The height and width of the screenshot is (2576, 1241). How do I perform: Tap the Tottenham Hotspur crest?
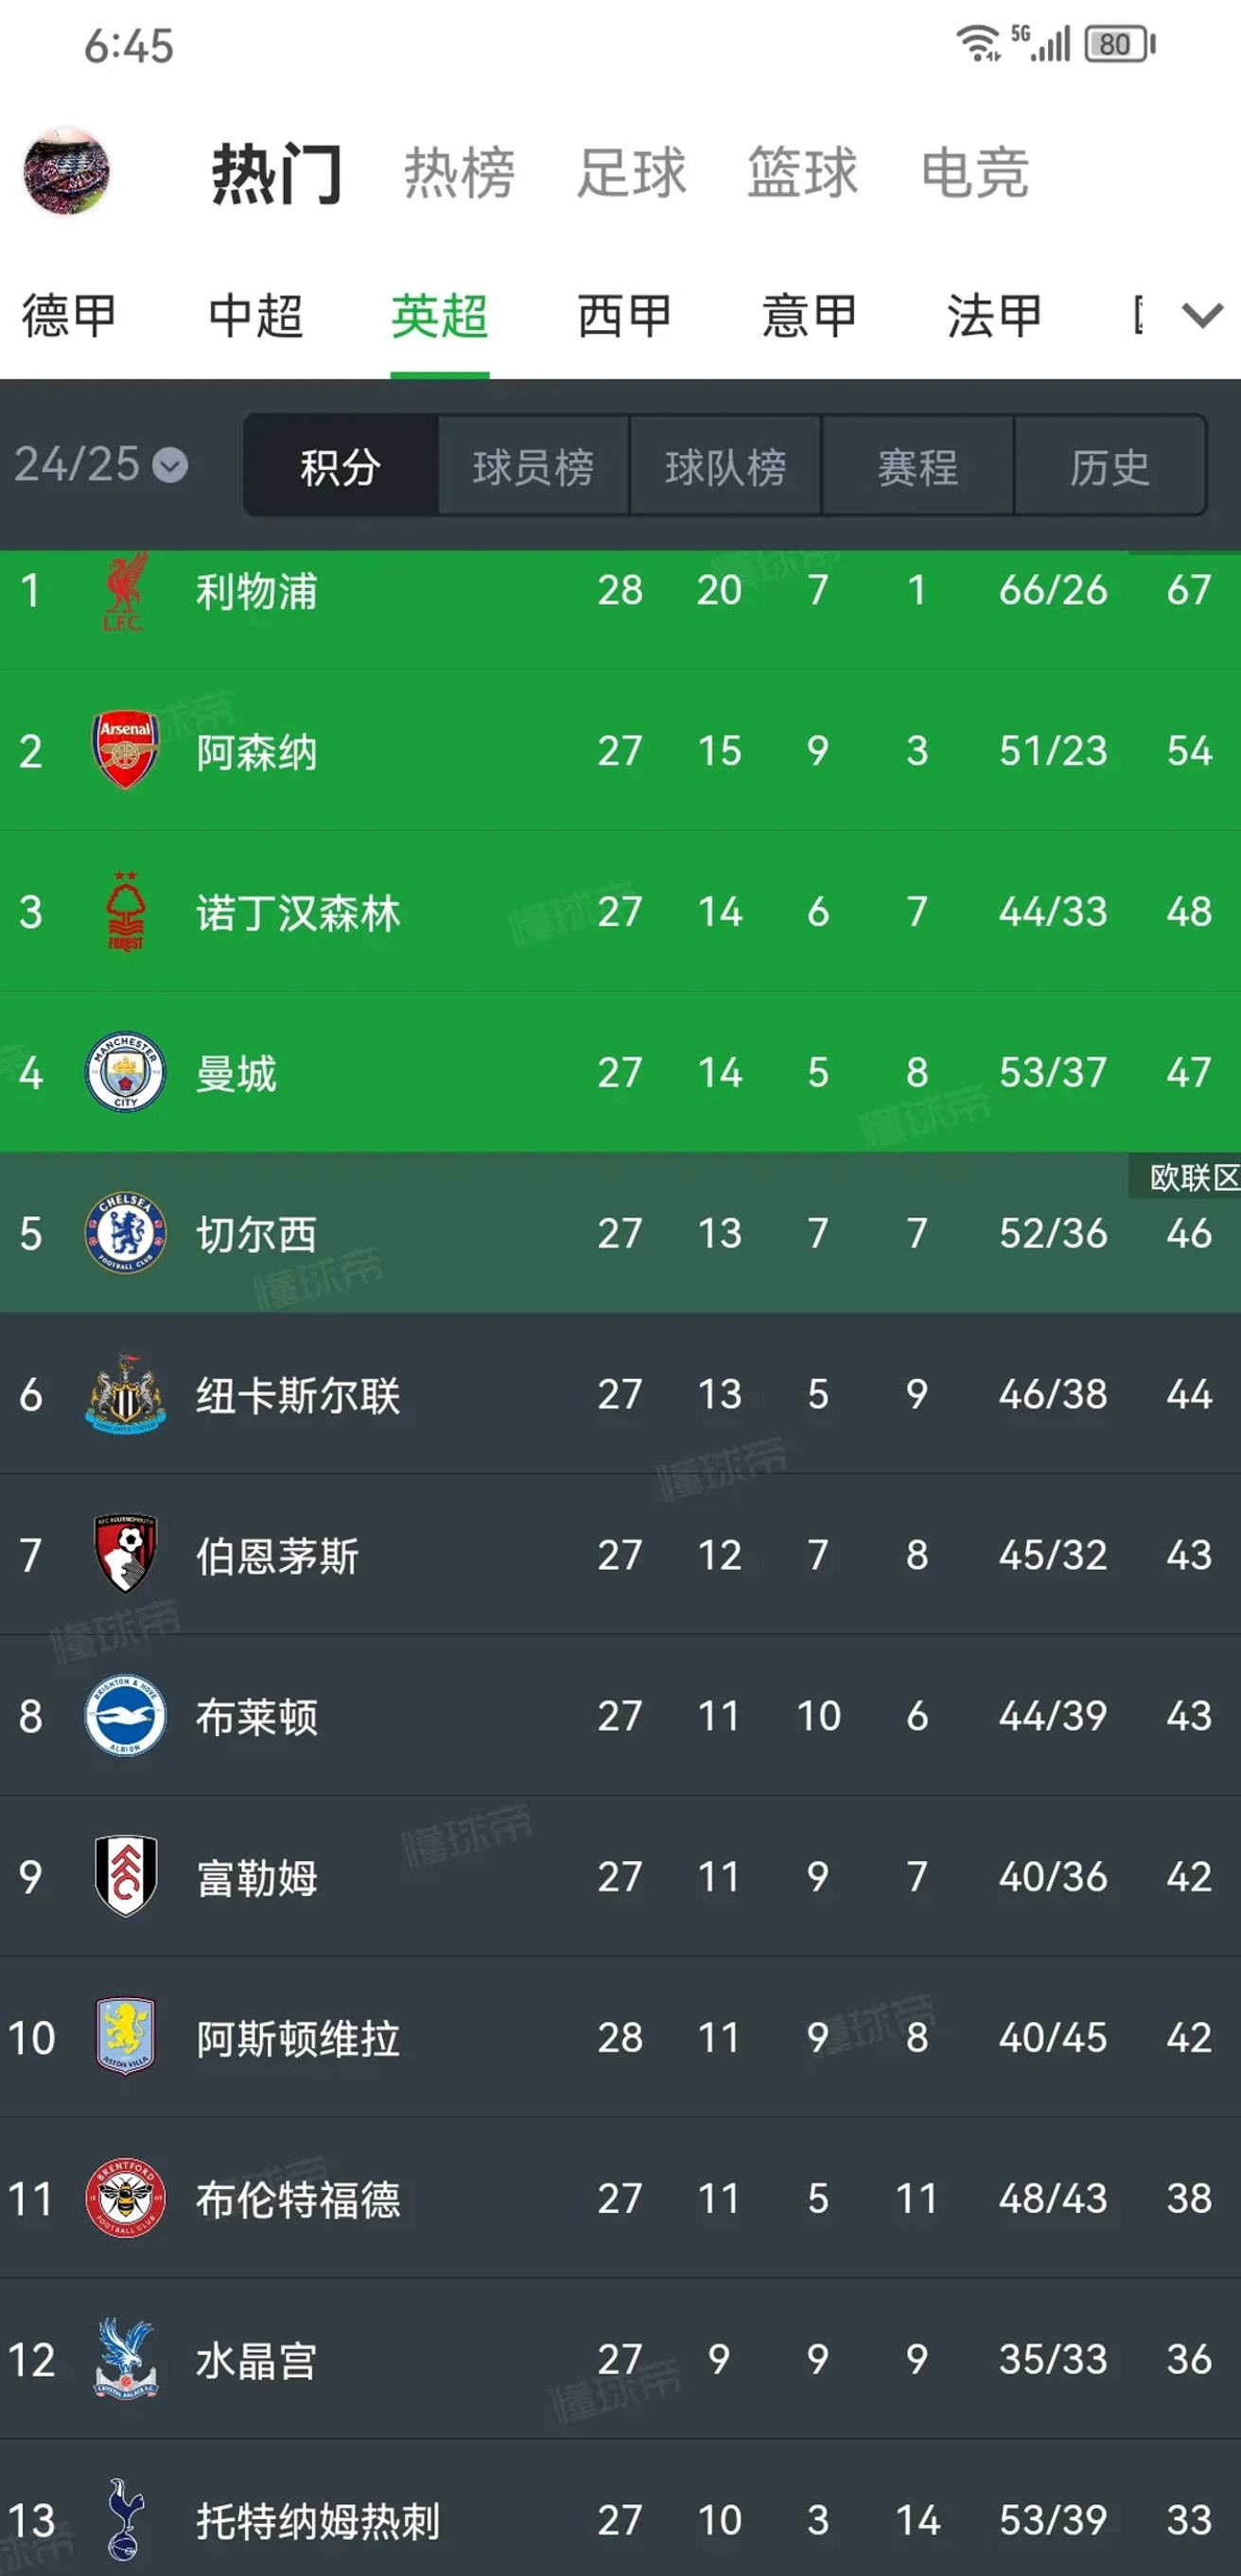coord(125,2518)
